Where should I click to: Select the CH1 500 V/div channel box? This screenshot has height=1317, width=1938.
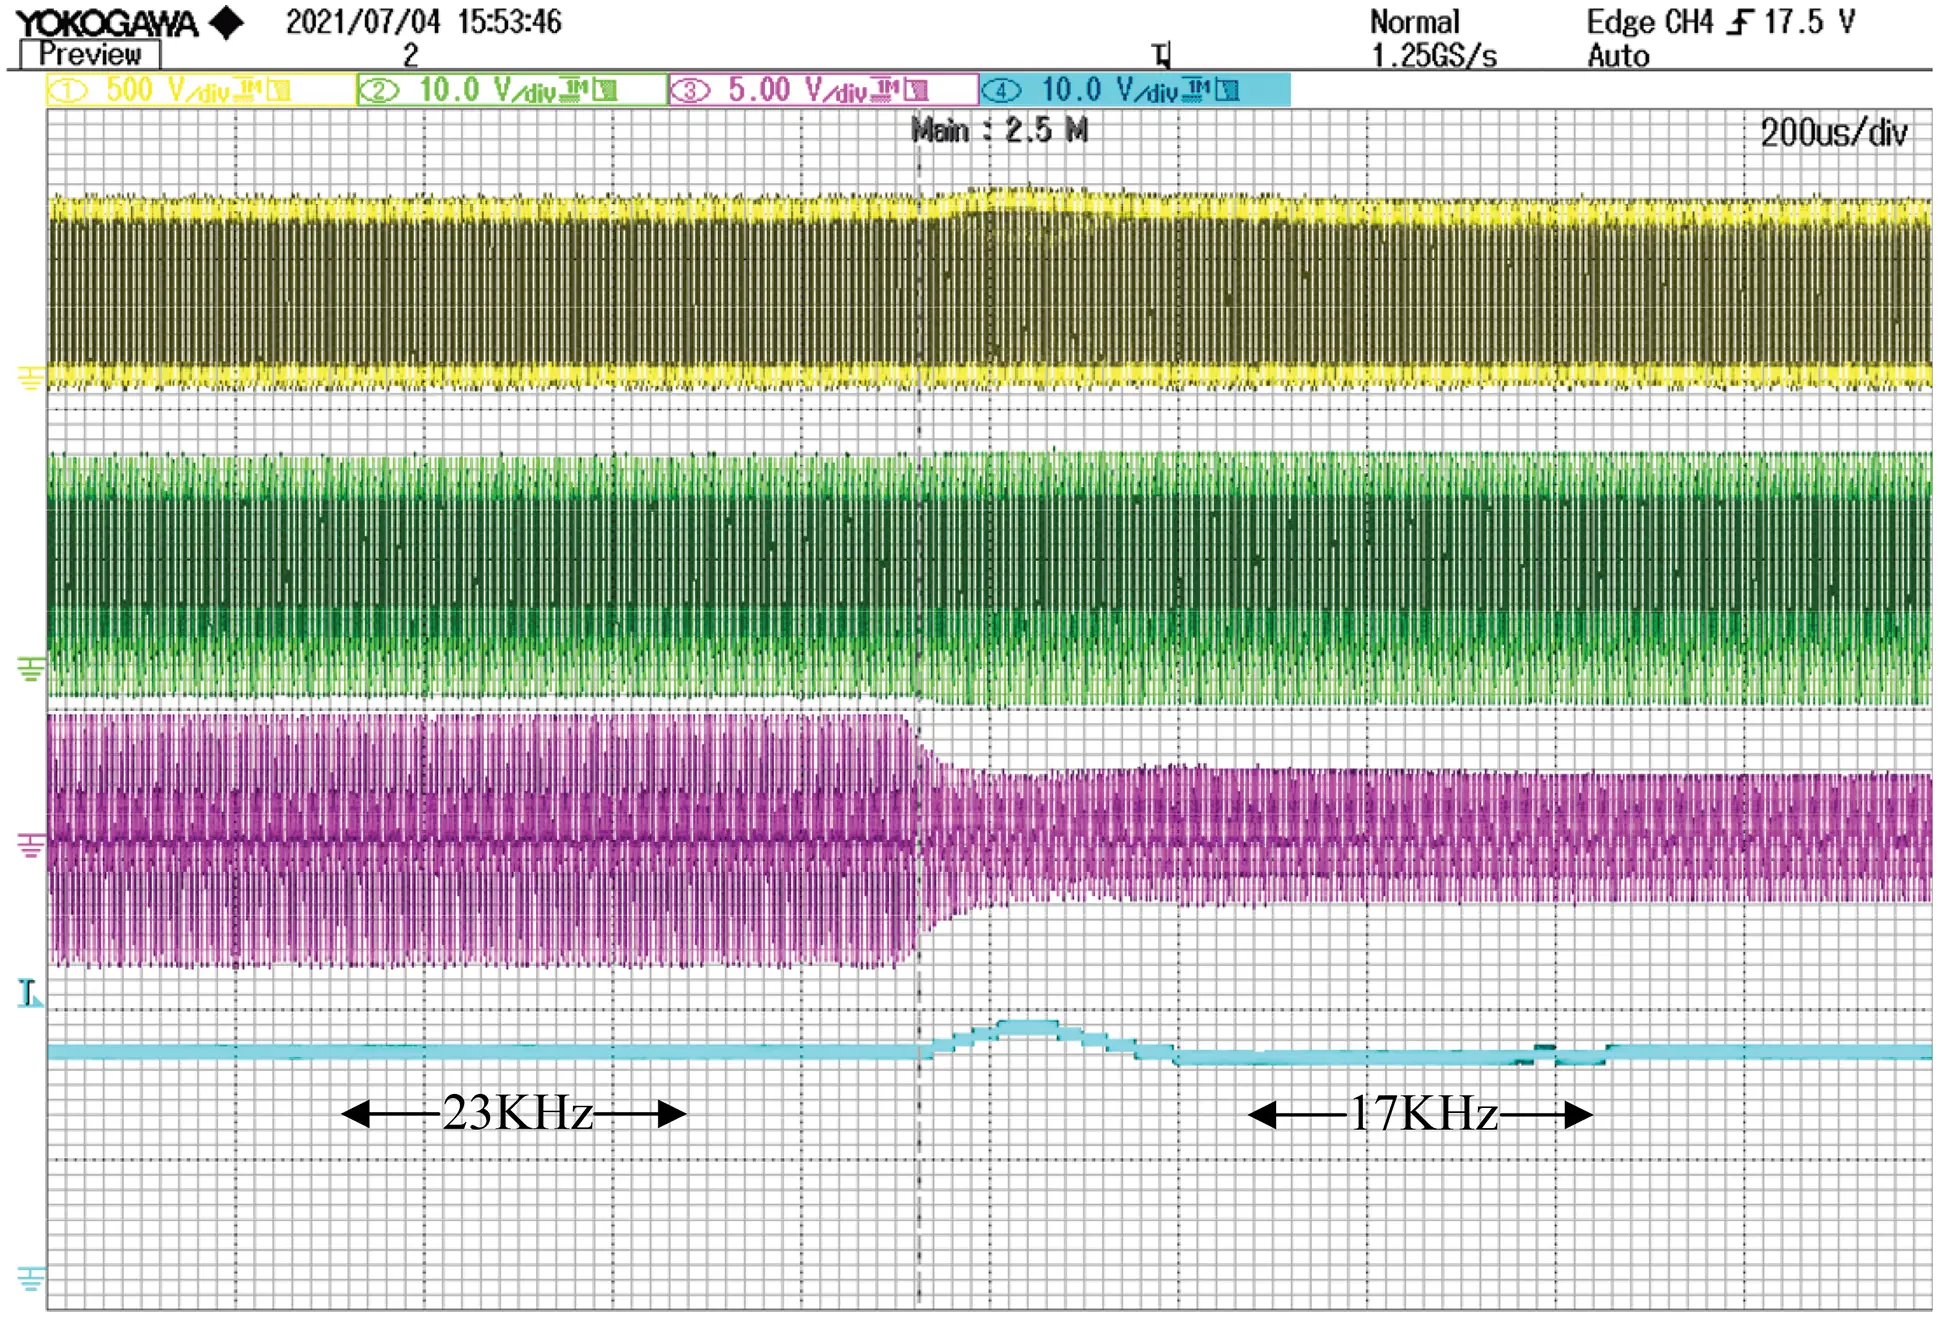tap(200, 90)
